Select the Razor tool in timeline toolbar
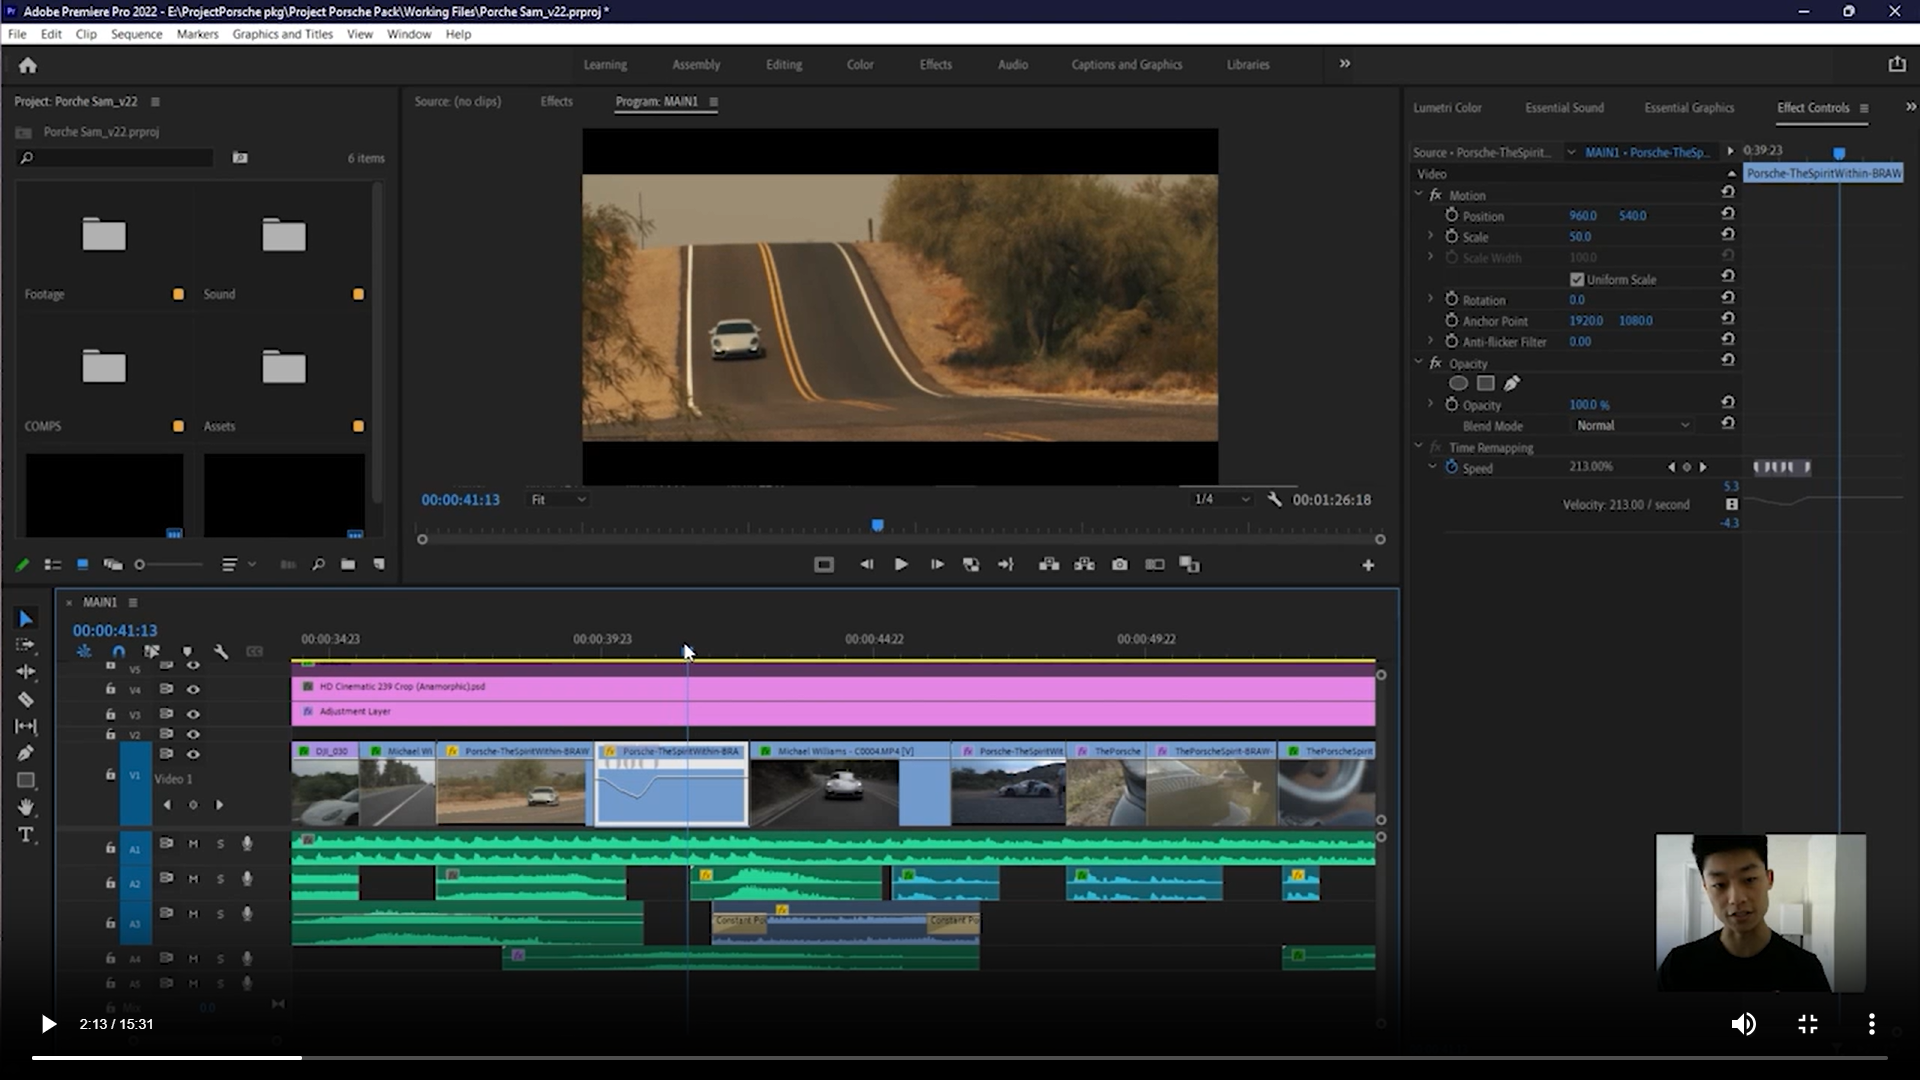 tap(26, 699)
